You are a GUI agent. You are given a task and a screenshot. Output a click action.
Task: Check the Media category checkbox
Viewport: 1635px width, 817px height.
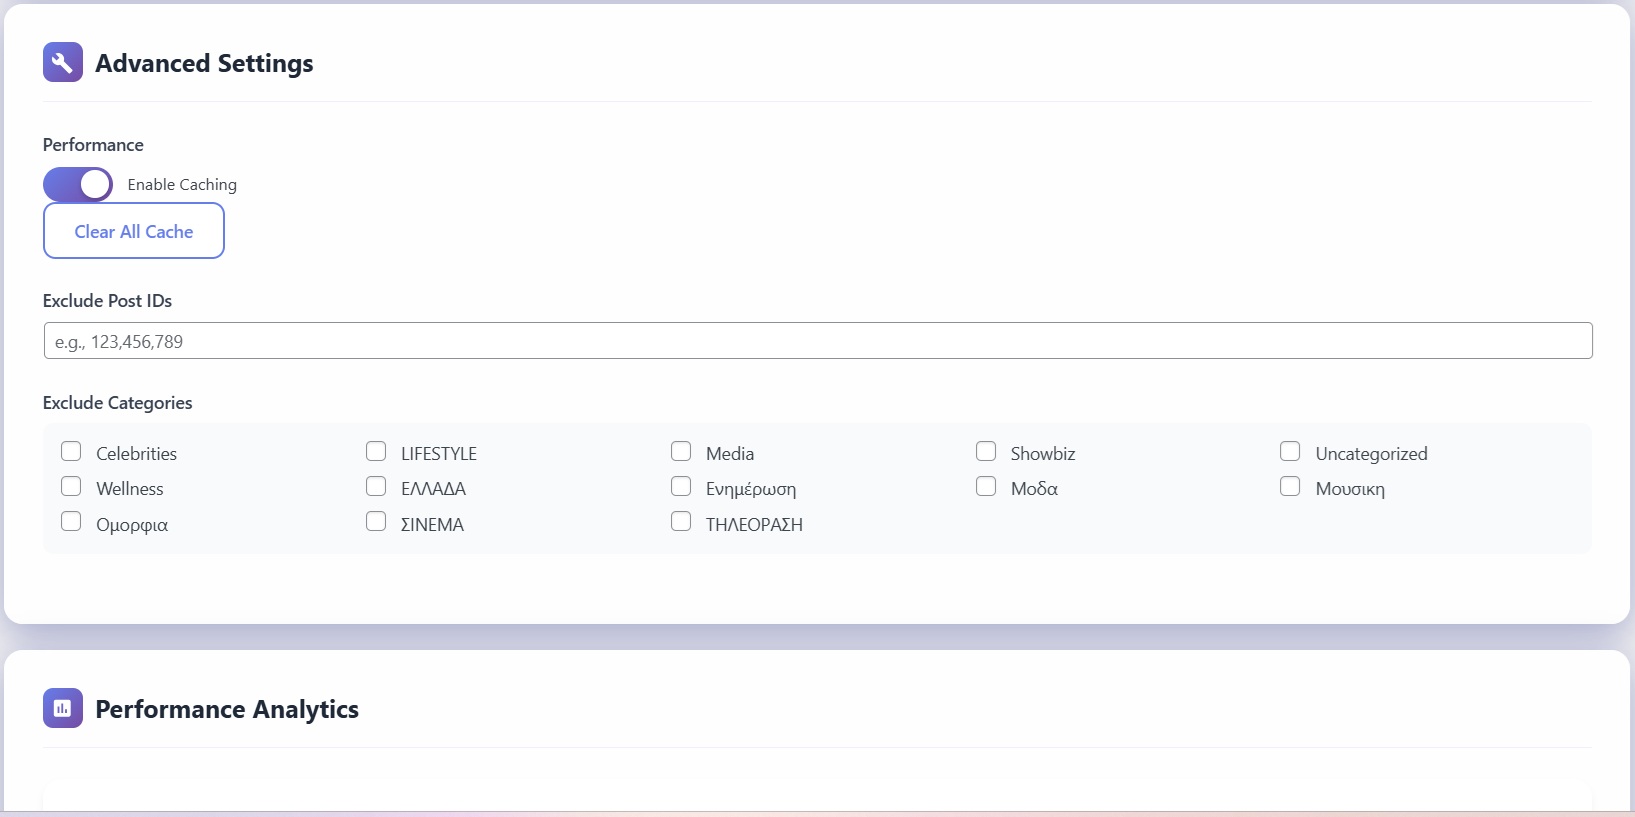click(681, 451)
